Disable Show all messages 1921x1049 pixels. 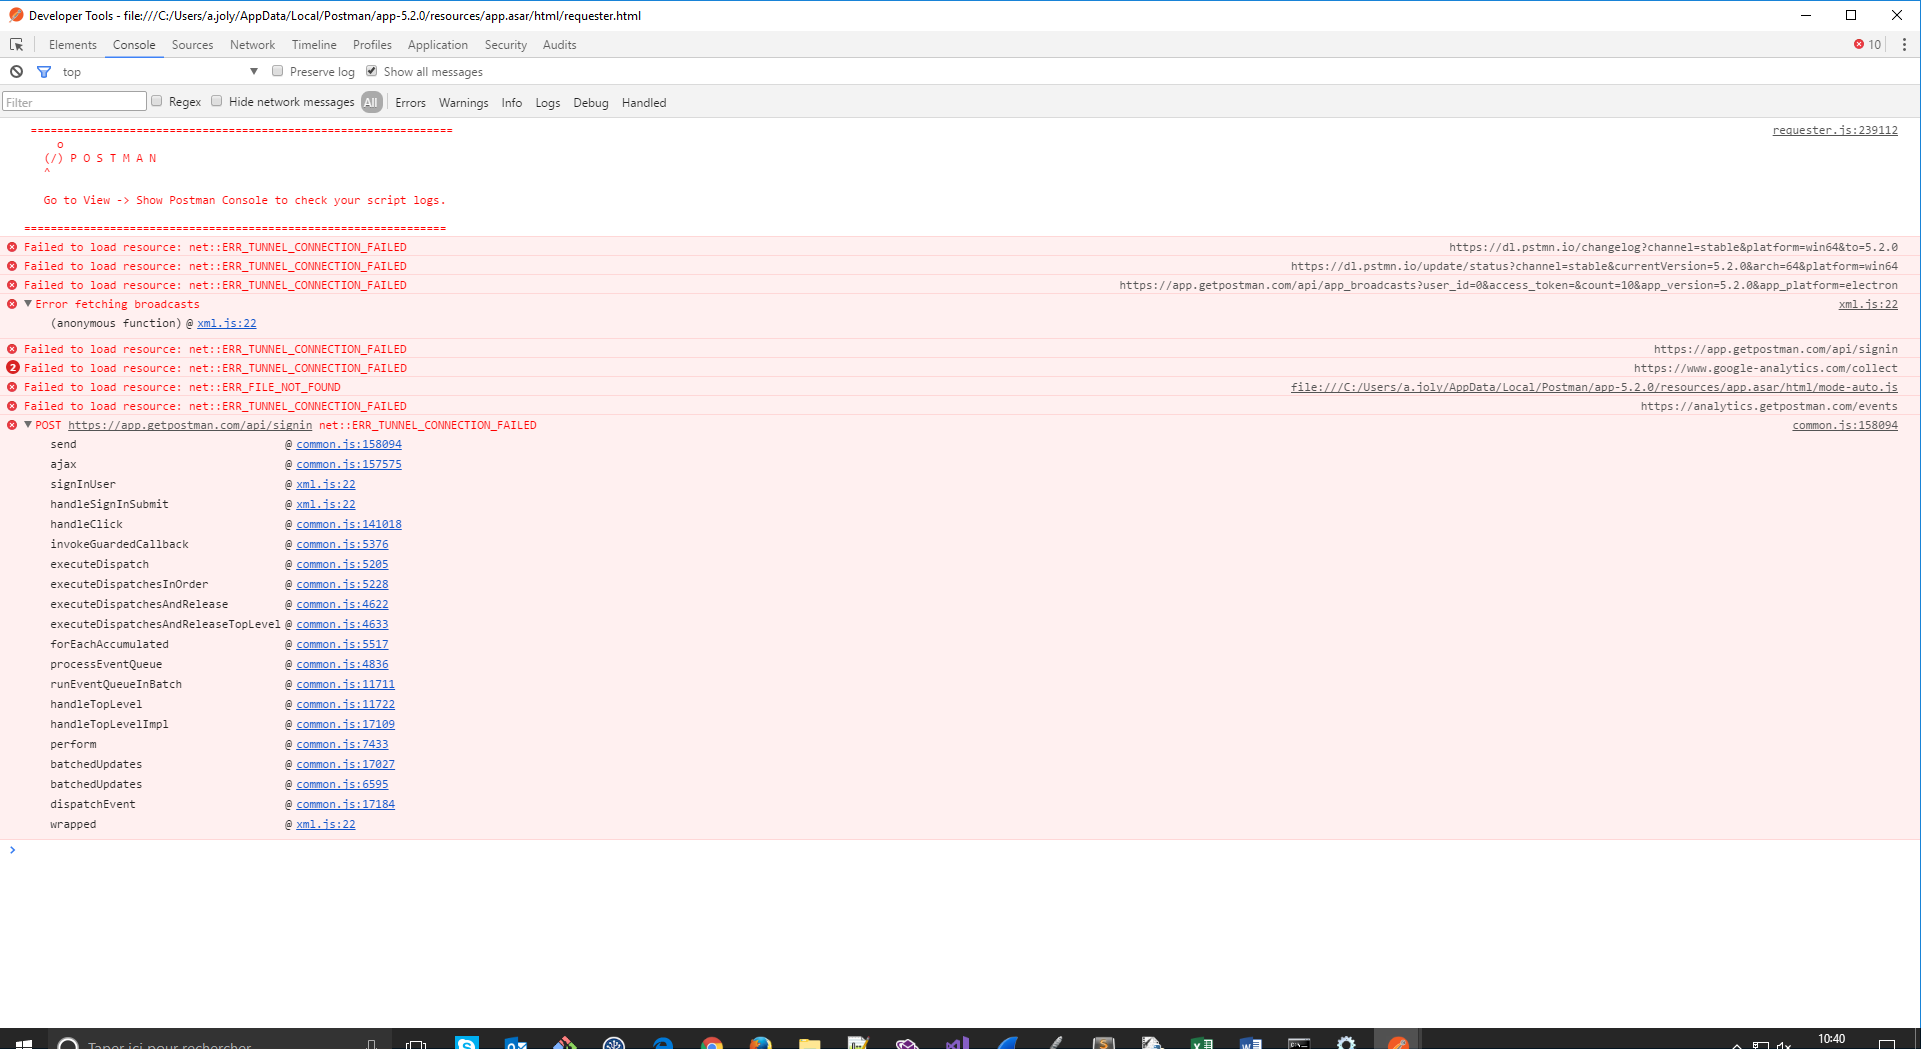pos(371,70)
